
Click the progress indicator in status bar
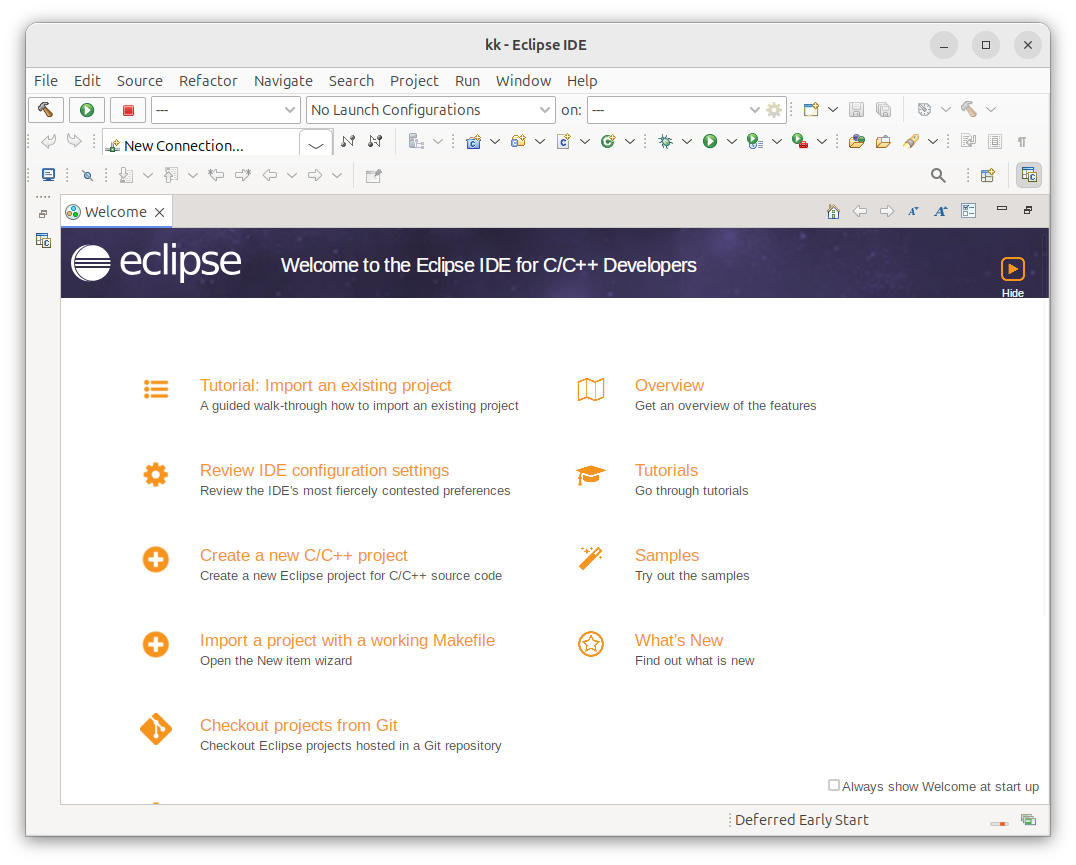pos(999,823)
